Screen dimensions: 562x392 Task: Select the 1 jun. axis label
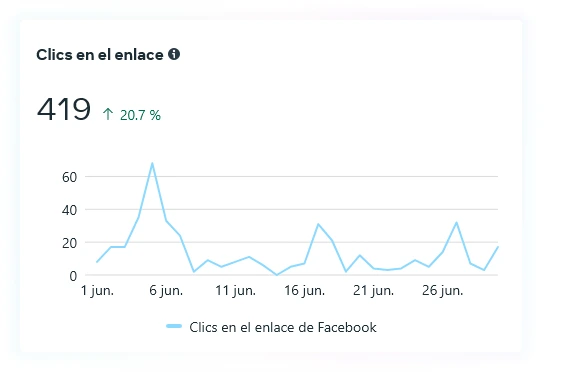point(97,291)
